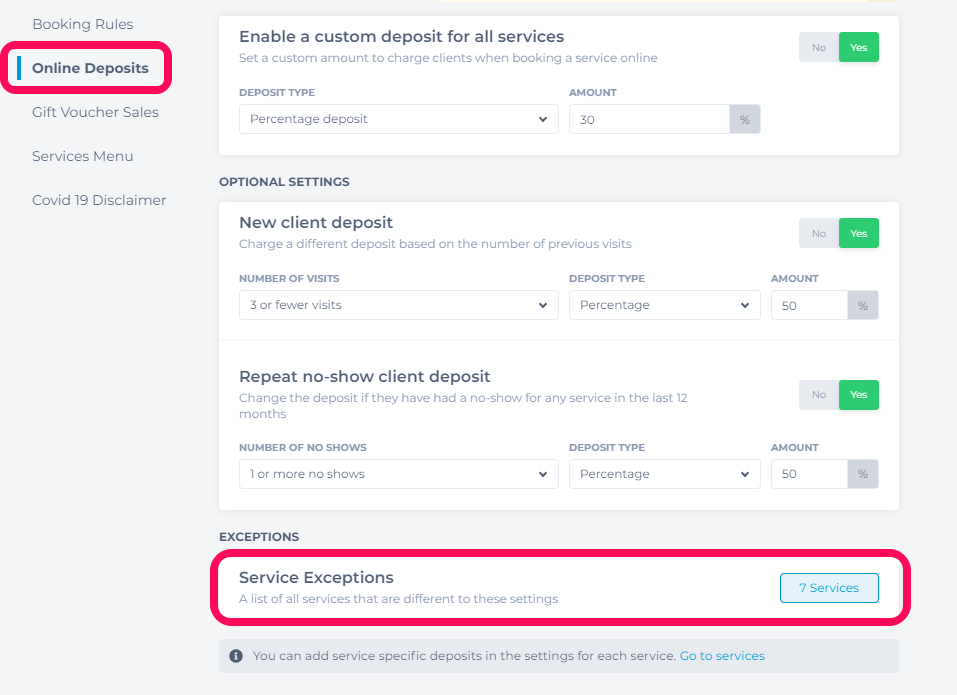Image resolution: width=957 pixels, height=695 pixels.
Task: Click the info icon in the notice bar
Action: click(236, 656)
